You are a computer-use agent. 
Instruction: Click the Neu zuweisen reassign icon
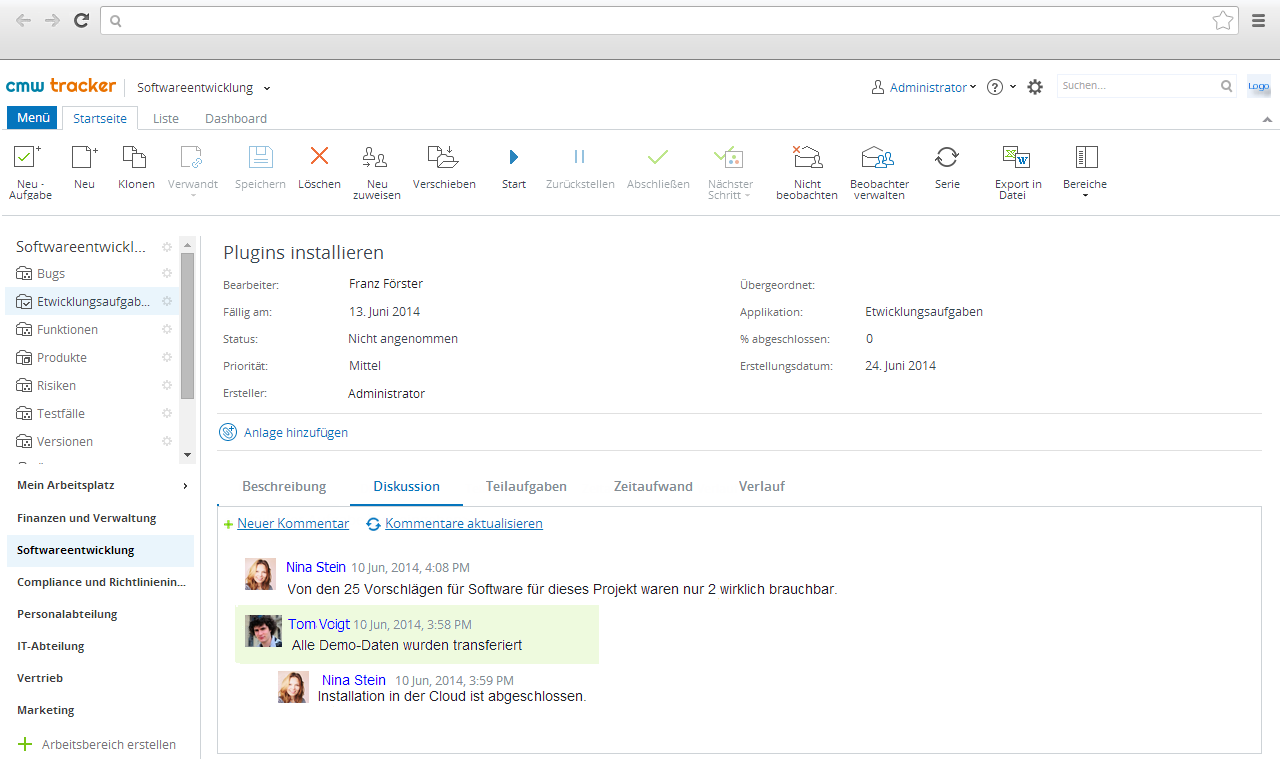pos(375,157)
